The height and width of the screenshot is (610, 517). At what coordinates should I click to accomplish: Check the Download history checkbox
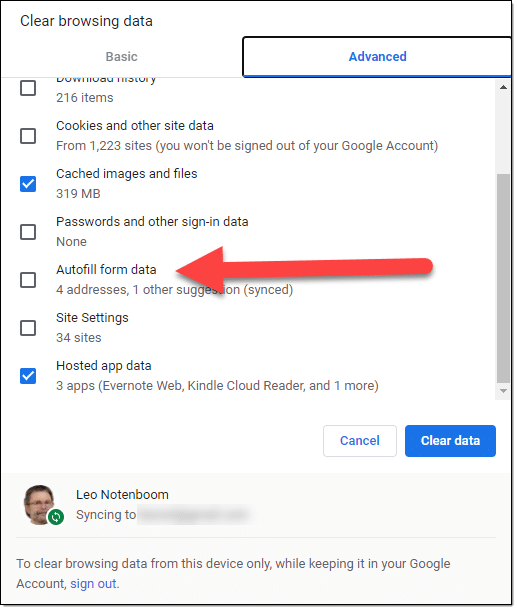(28, 88)
